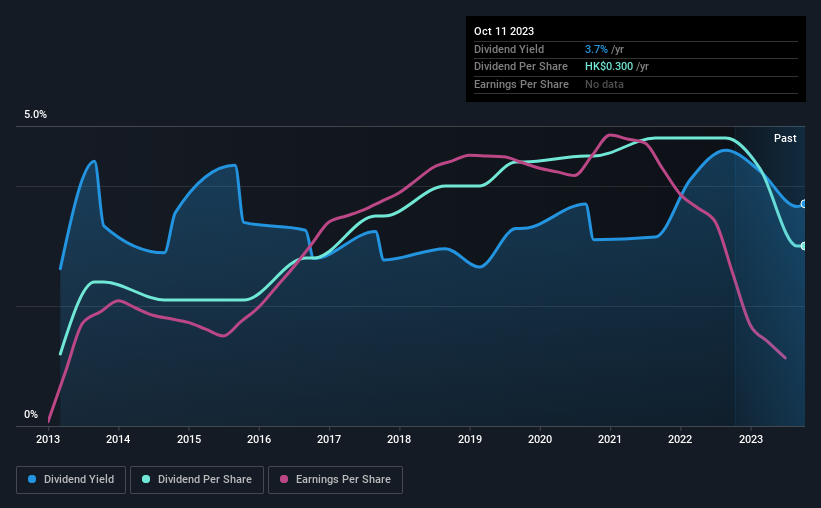
Task: Toggle the Dividend Yield legend button
Action: (71, 480)
